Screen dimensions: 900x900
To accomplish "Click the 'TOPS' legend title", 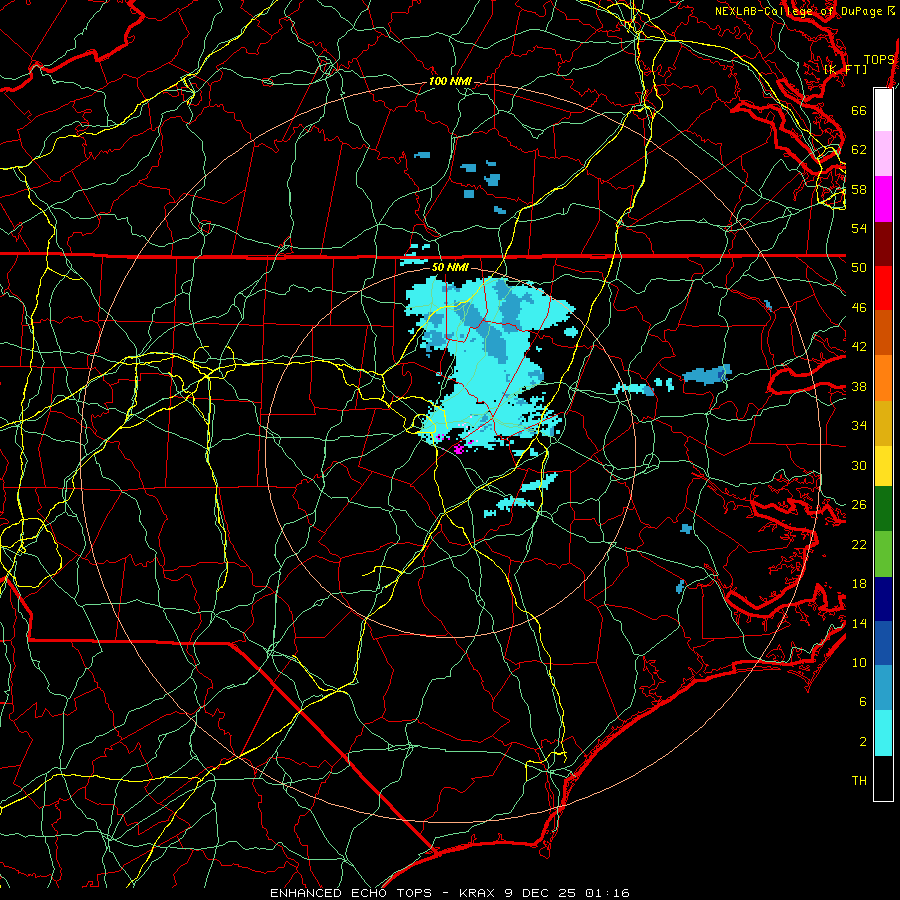I will (879, 59).
